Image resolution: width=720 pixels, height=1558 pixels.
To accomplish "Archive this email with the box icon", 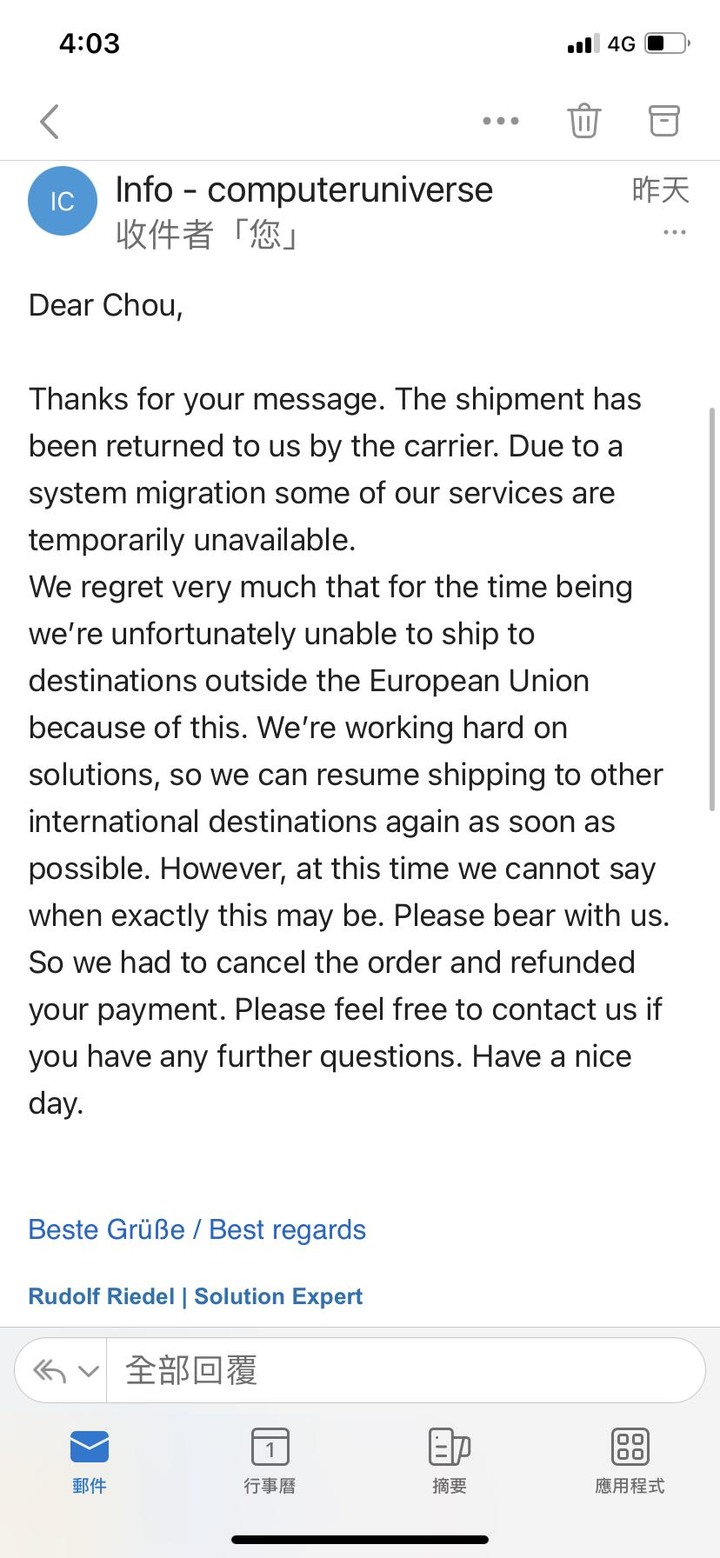I will pyautogui.click(x=664, y=120).
